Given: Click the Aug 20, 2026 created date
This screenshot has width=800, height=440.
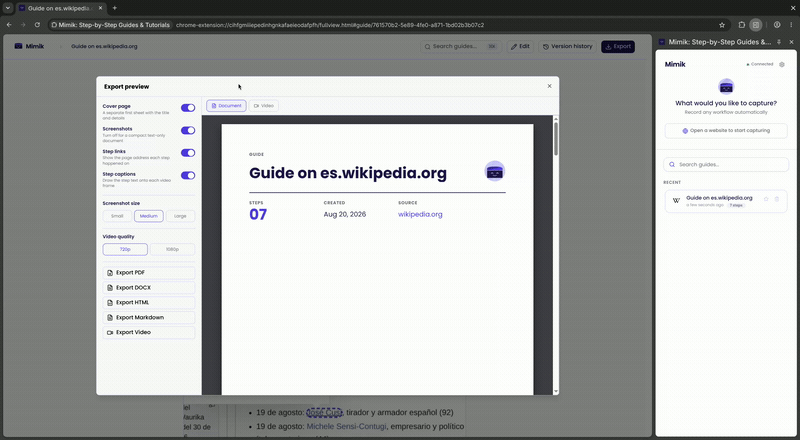Looking at the screenshot, I should pyautogui.click(x=345, y=214).
